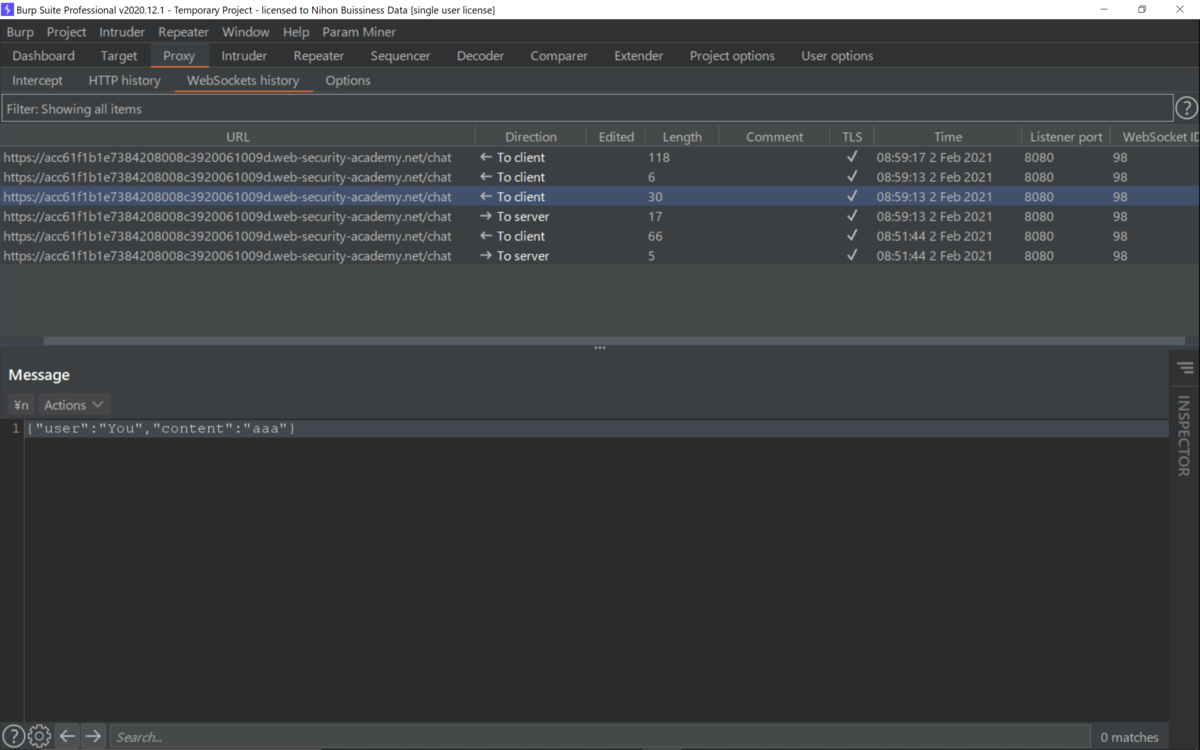Switch to the Extender tab
This screenshot has height=750, width=1200.
[x=638, y=56]
